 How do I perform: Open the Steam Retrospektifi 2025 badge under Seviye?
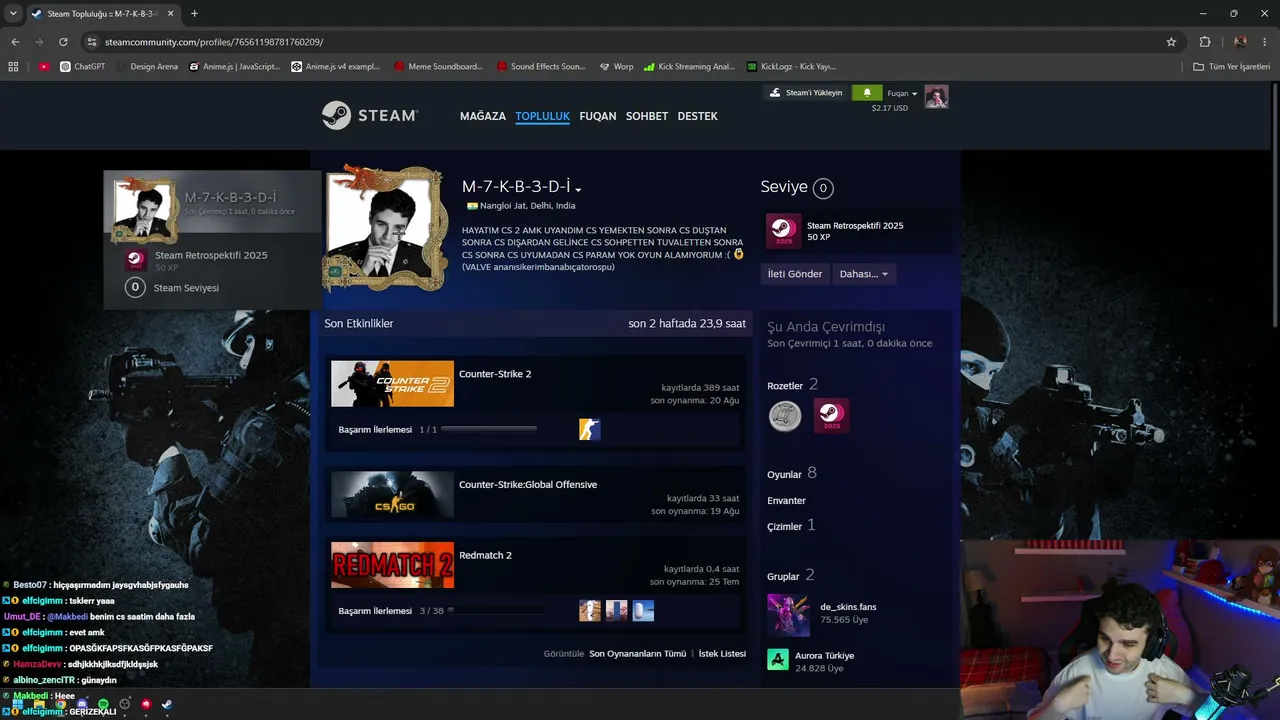(x=783, y=231)
